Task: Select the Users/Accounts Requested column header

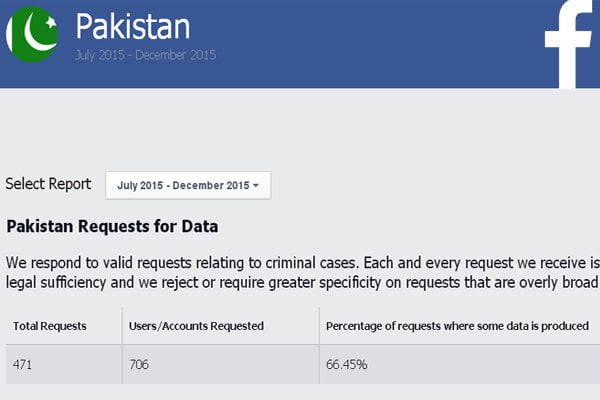Action: tap(196, 326)
